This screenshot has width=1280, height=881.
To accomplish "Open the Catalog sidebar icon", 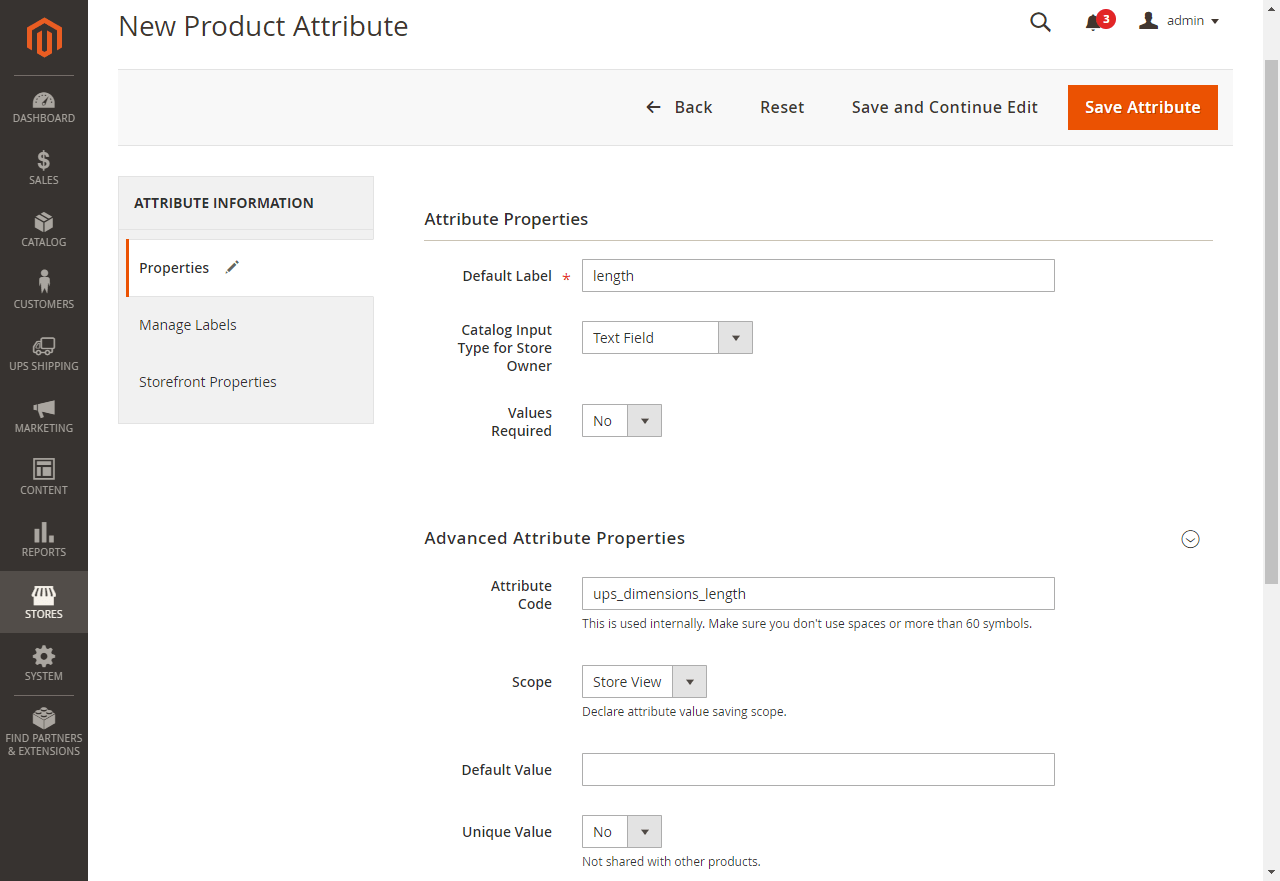I will coord(43,225).
